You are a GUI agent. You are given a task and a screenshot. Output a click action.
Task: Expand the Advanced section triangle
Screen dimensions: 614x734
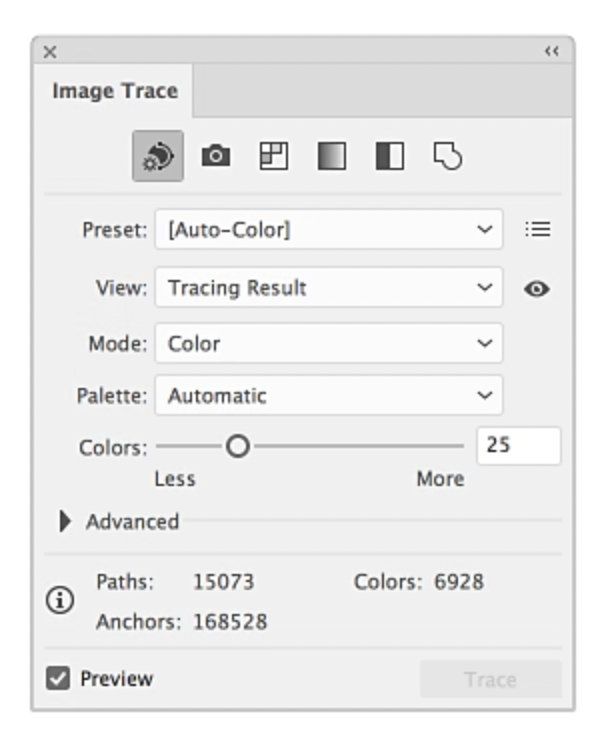point(65,521)
